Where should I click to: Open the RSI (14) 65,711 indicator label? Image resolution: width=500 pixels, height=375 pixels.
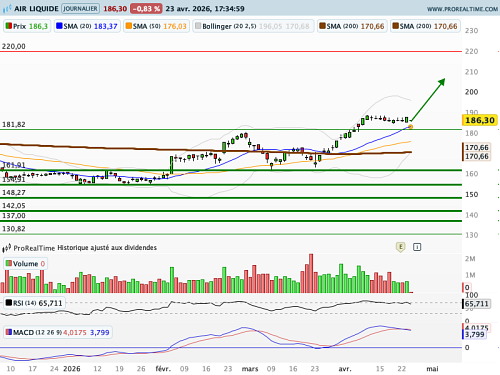click(34, 303)
